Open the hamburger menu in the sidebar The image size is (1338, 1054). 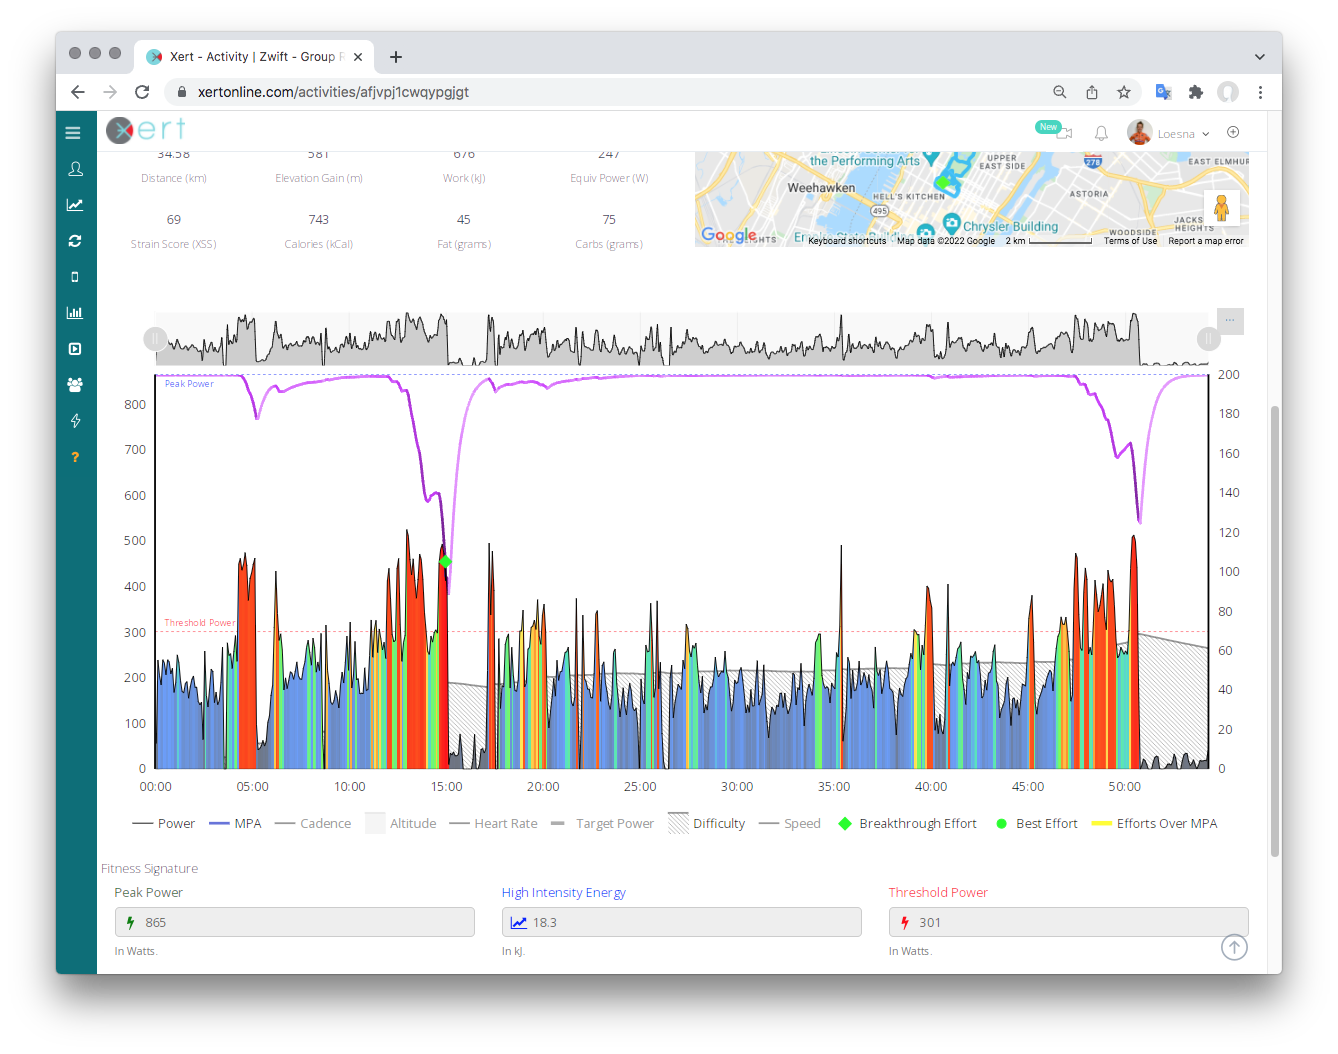point(73,133)
